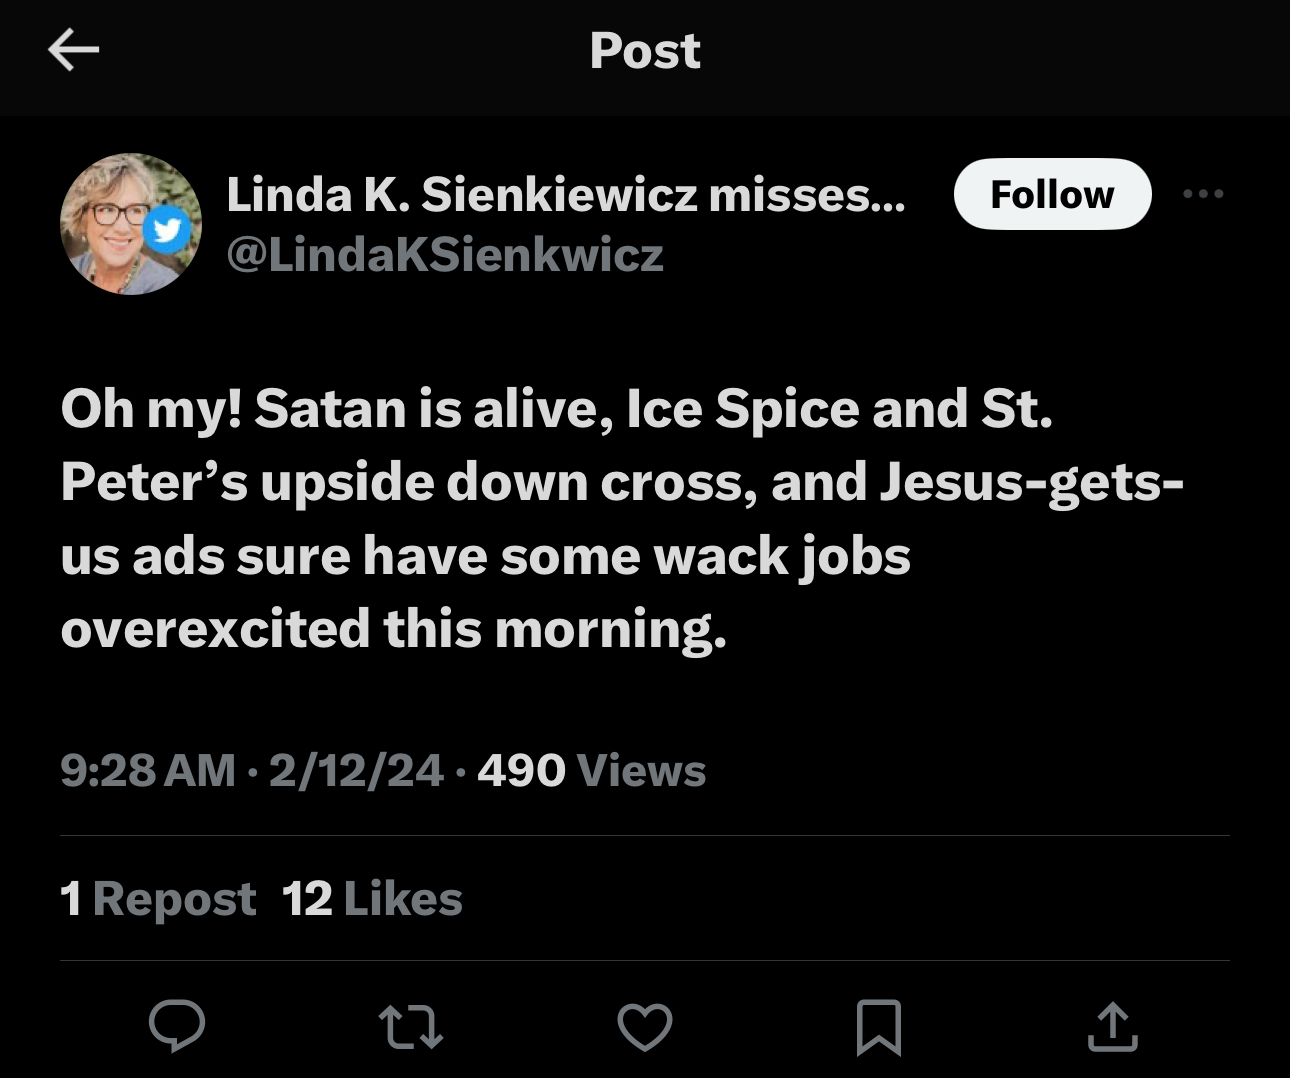Open the share icon
Screen dimensions: 1290x1078
coord(1112,1025)
